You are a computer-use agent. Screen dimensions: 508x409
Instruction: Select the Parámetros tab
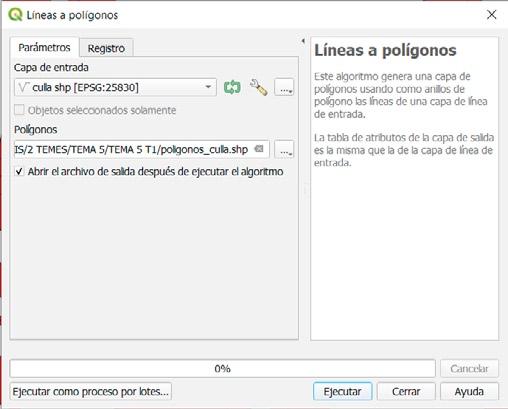[44, 47]
